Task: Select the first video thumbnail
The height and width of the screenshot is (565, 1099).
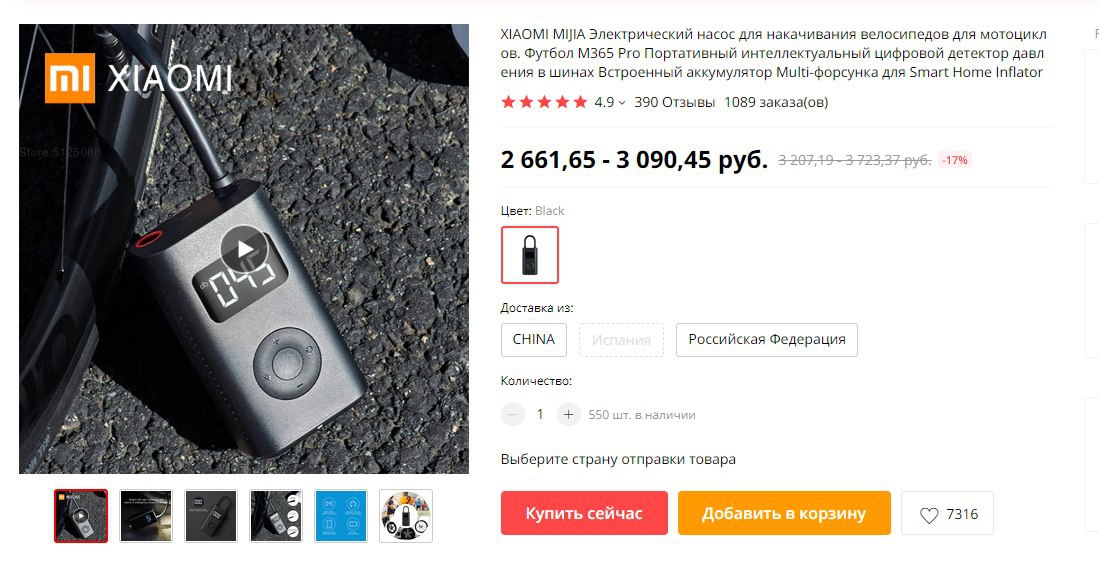Action: point(81,516)
